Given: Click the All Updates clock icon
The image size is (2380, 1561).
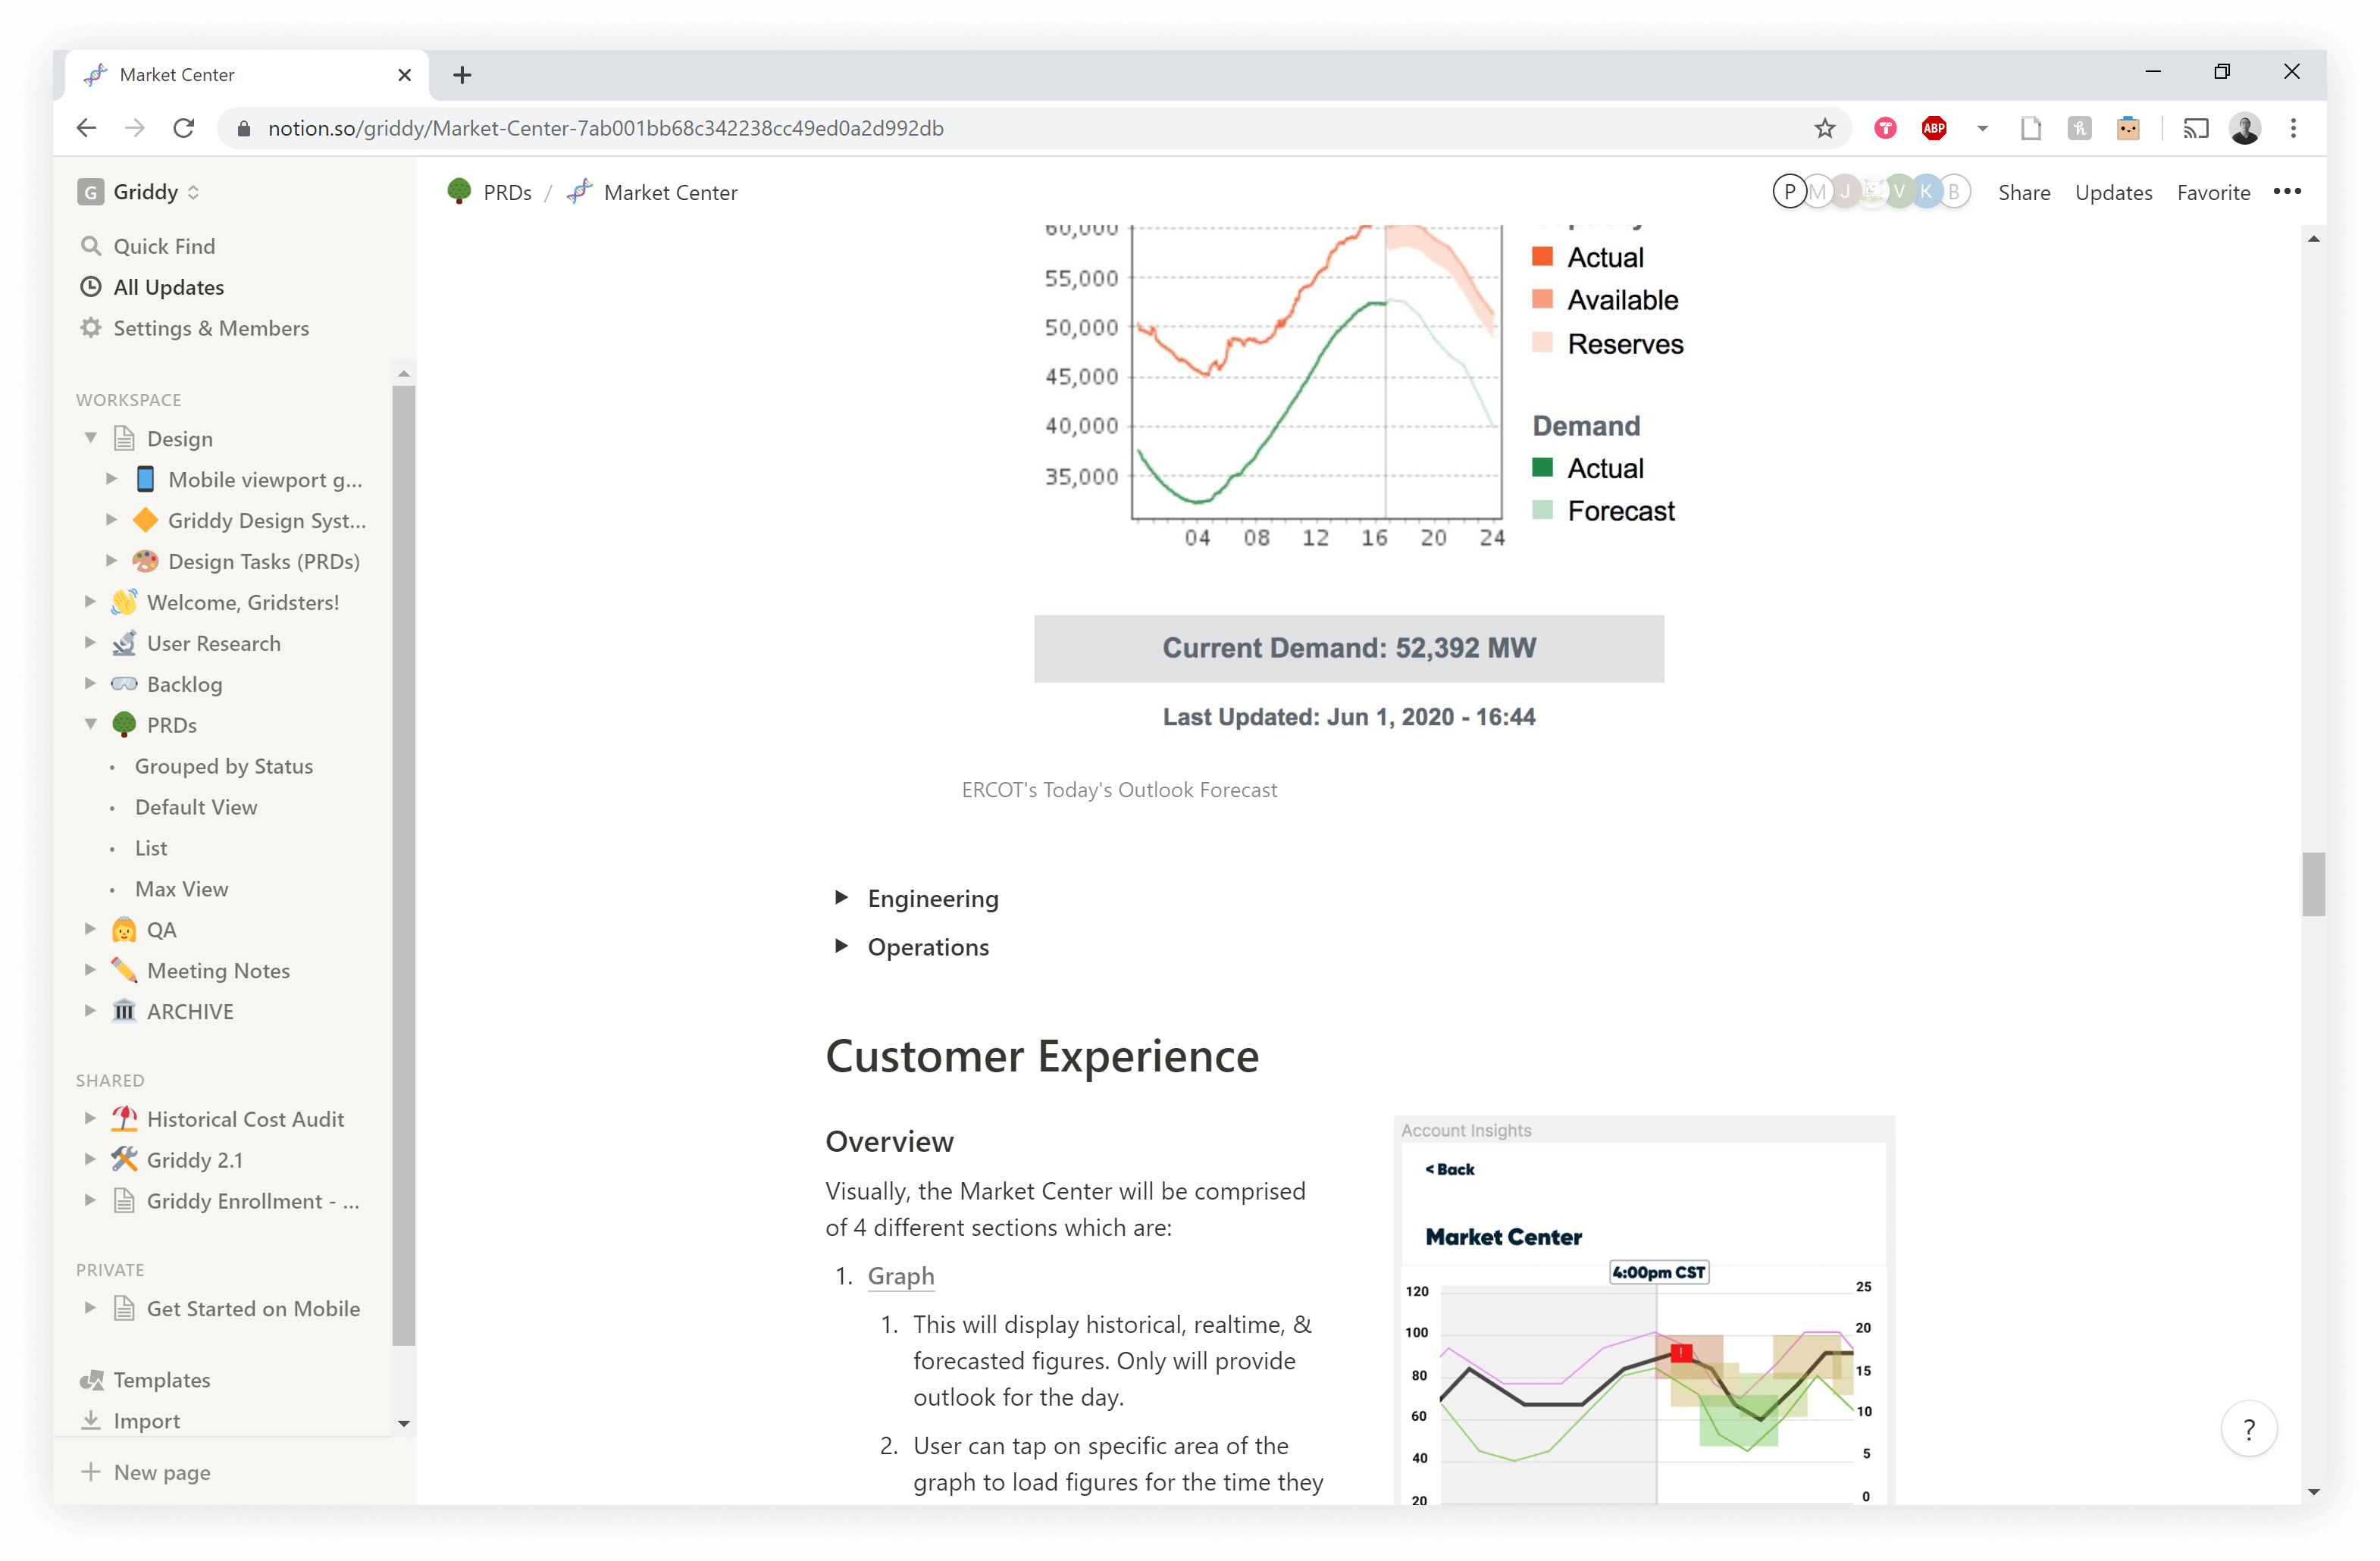Looking at the screenshot, I should 91,287.
